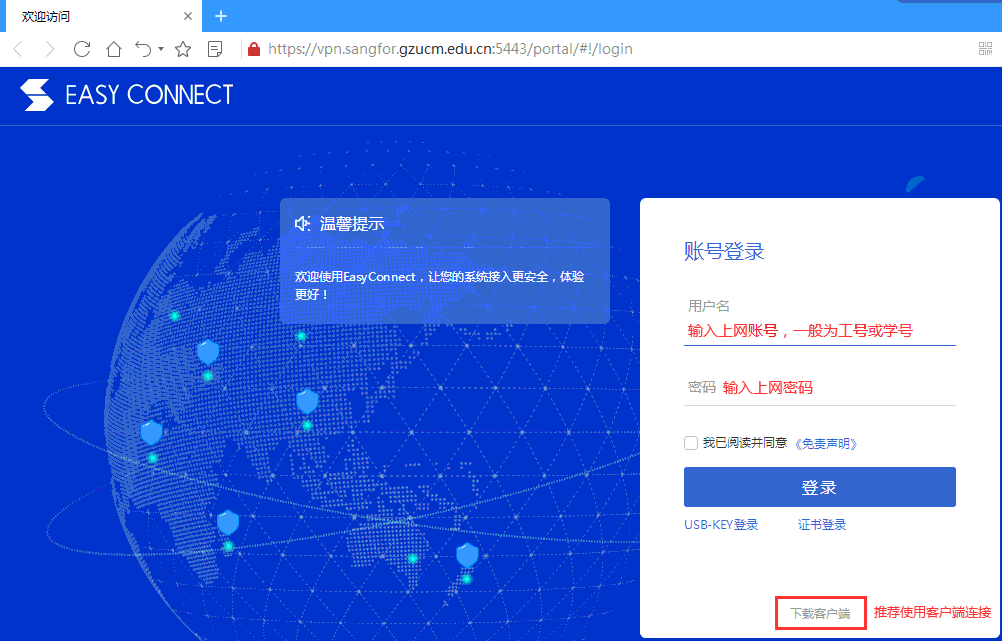The width and height of the screenshot is (1002, 641).
Task: Click the red lock security icon
Action: [253, 49]
